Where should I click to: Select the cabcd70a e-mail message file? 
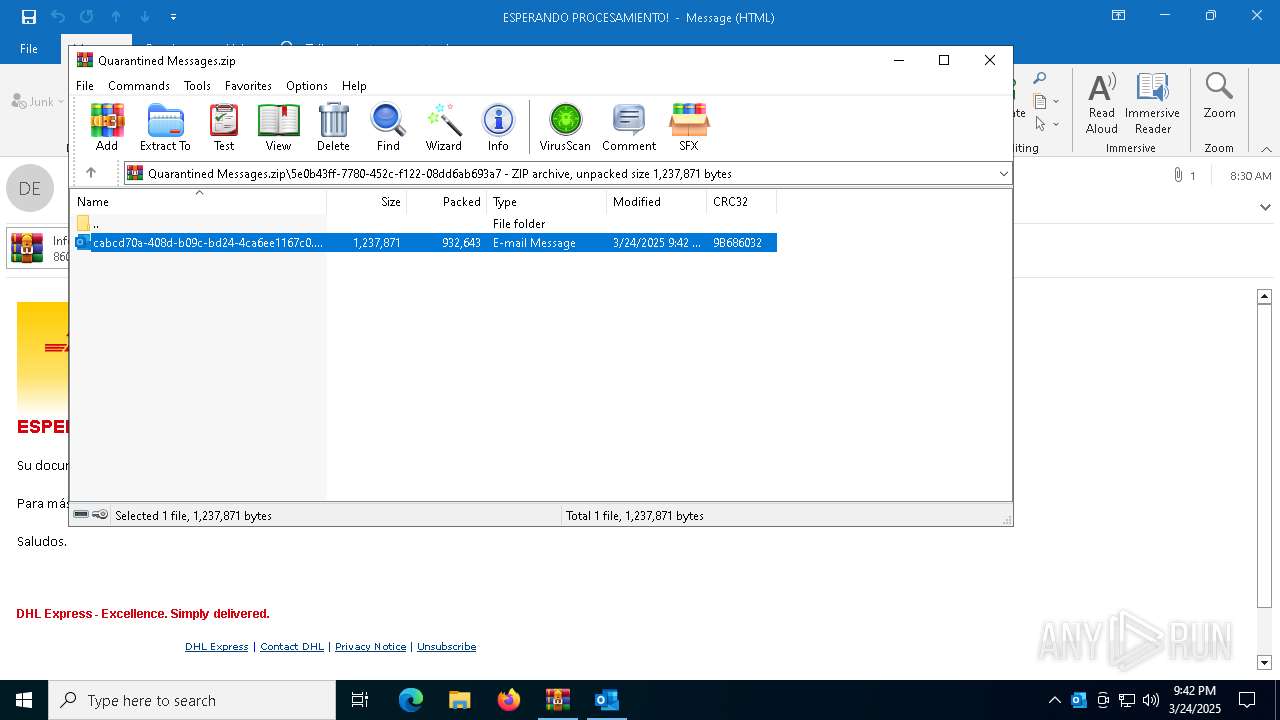coord(425,243)
